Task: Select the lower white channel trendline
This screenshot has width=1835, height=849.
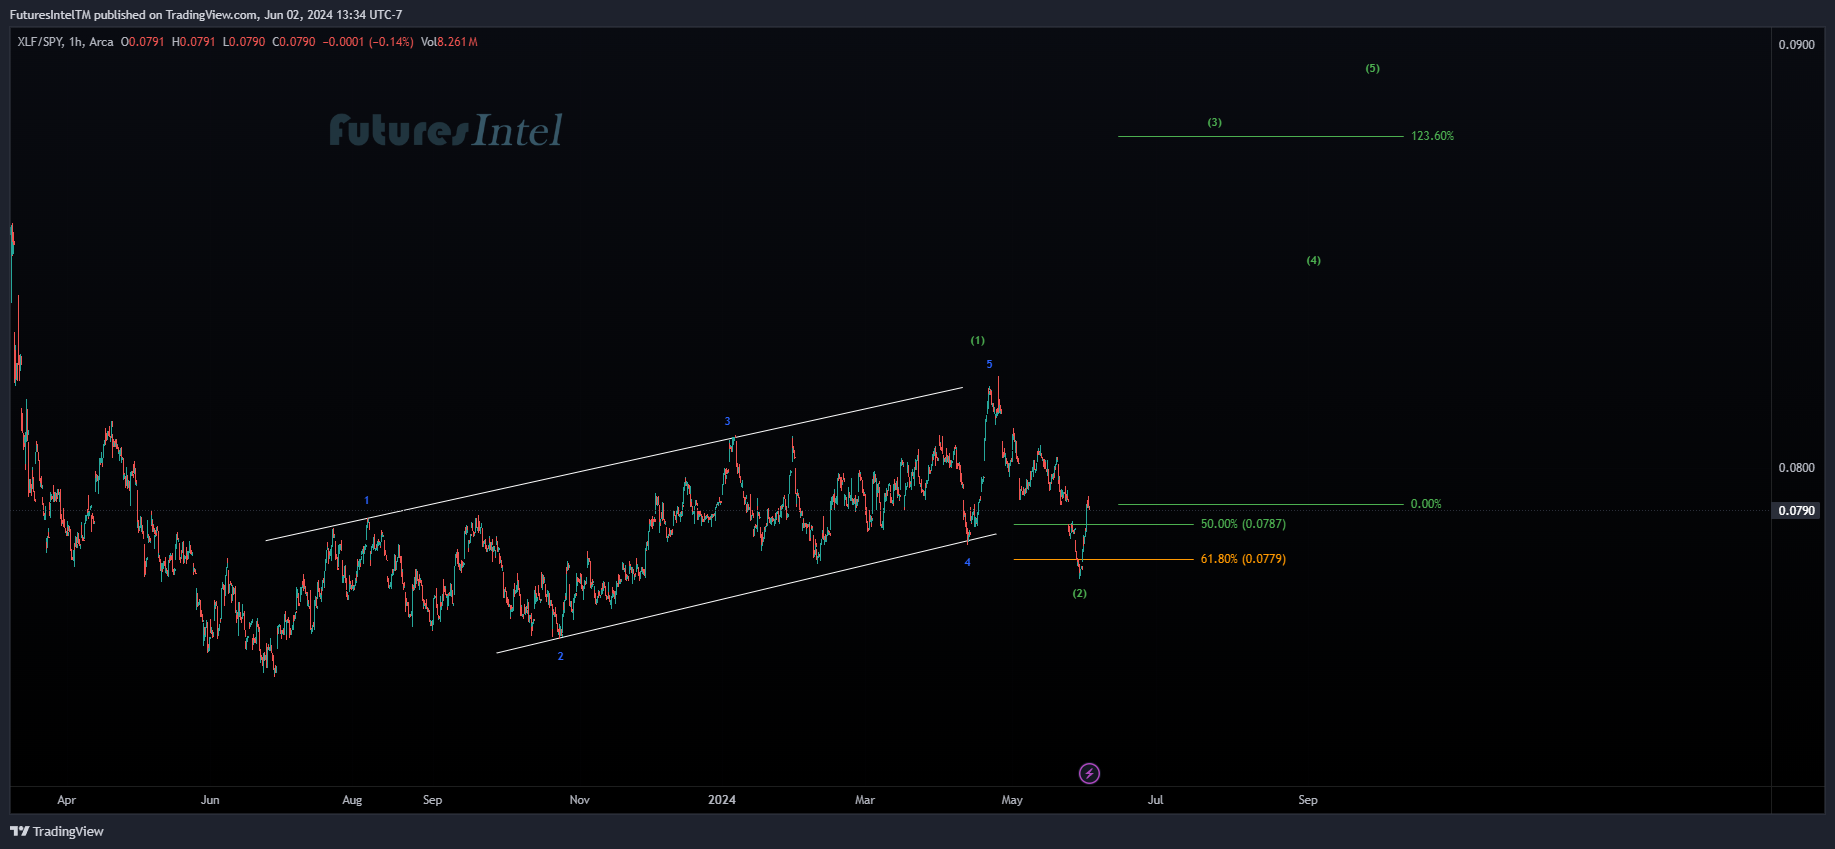Action: pos(746,593)
